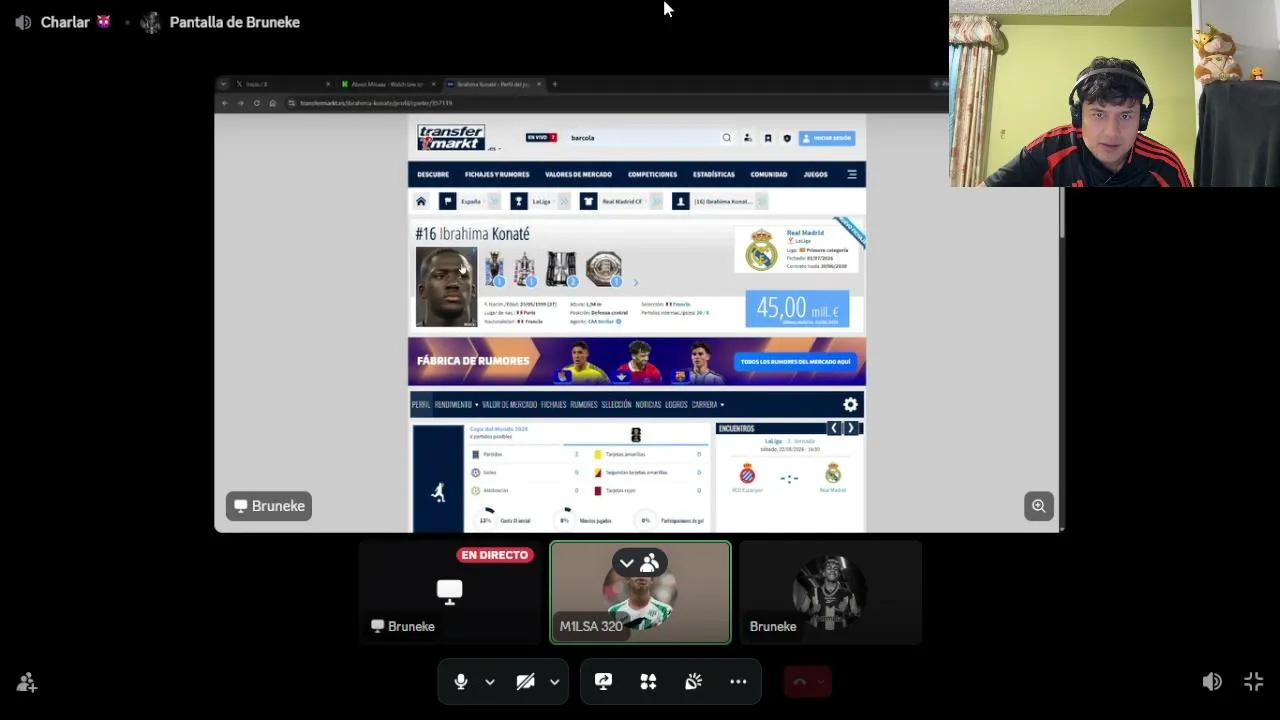
Task: Click the EN VIVO live badge
Action: pos(541,138)
